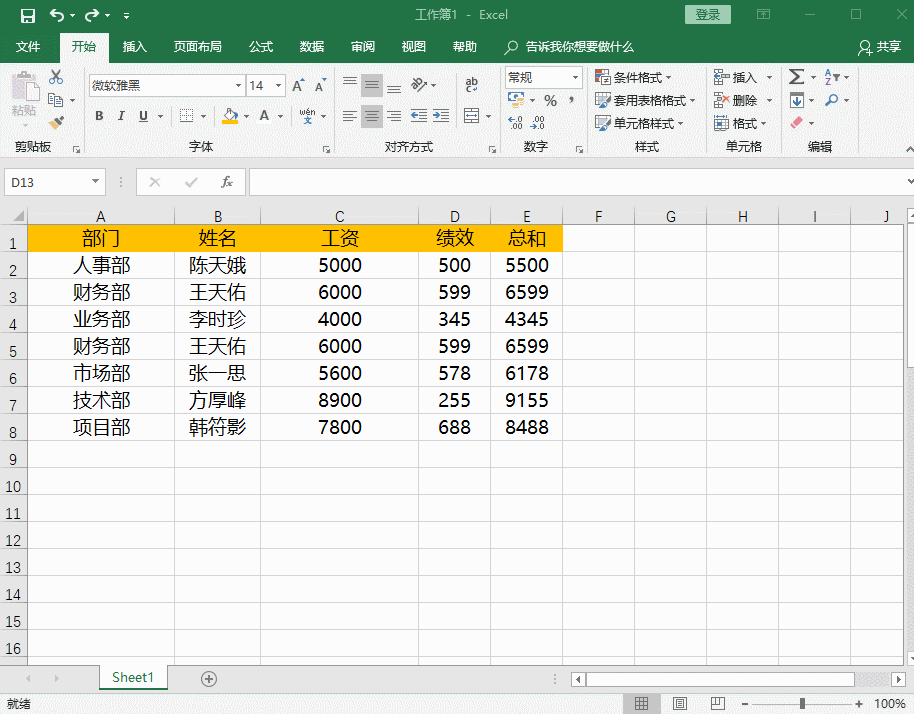
Task: Apply percent style from the Number group
Action: (x=549, y=101)
